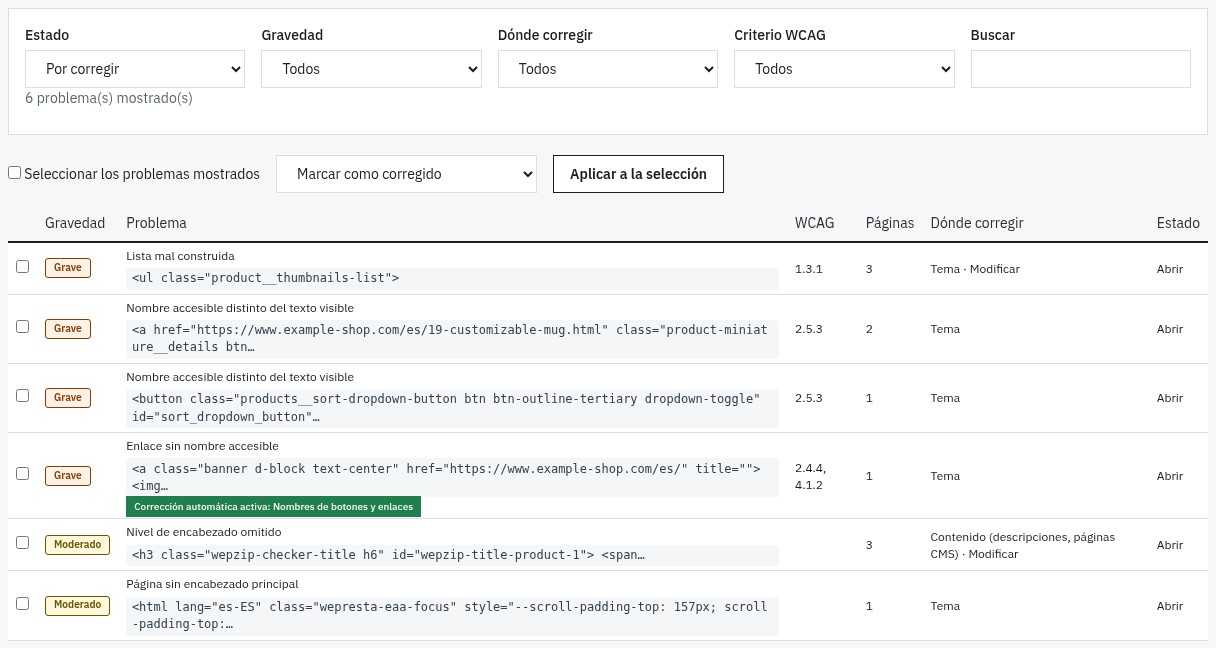
Task: Open Página sin encabezado principal via Abrir
Action: tap(1170, 606)
